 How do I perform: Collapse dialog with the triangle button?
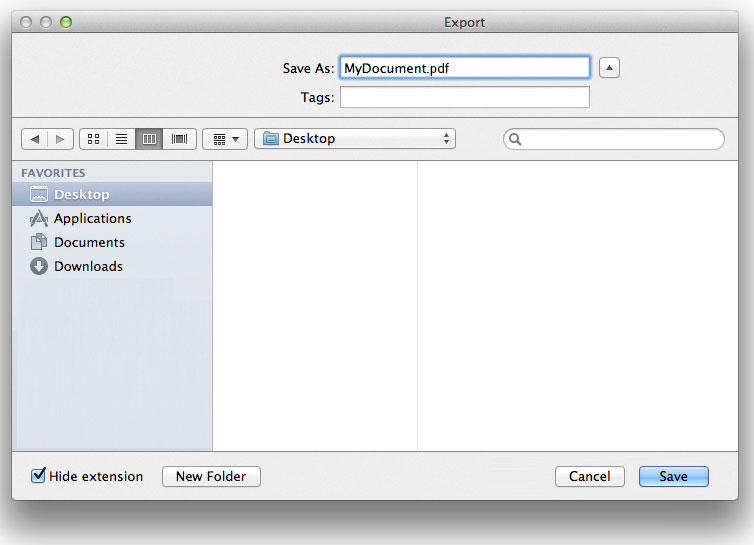(x=609, y=68)
